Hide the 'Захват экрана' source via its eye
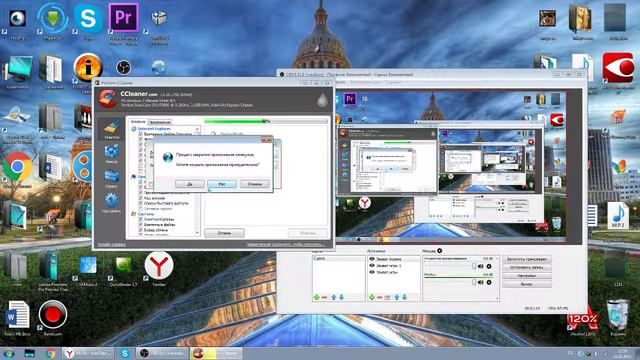 [x=372, y=259]
